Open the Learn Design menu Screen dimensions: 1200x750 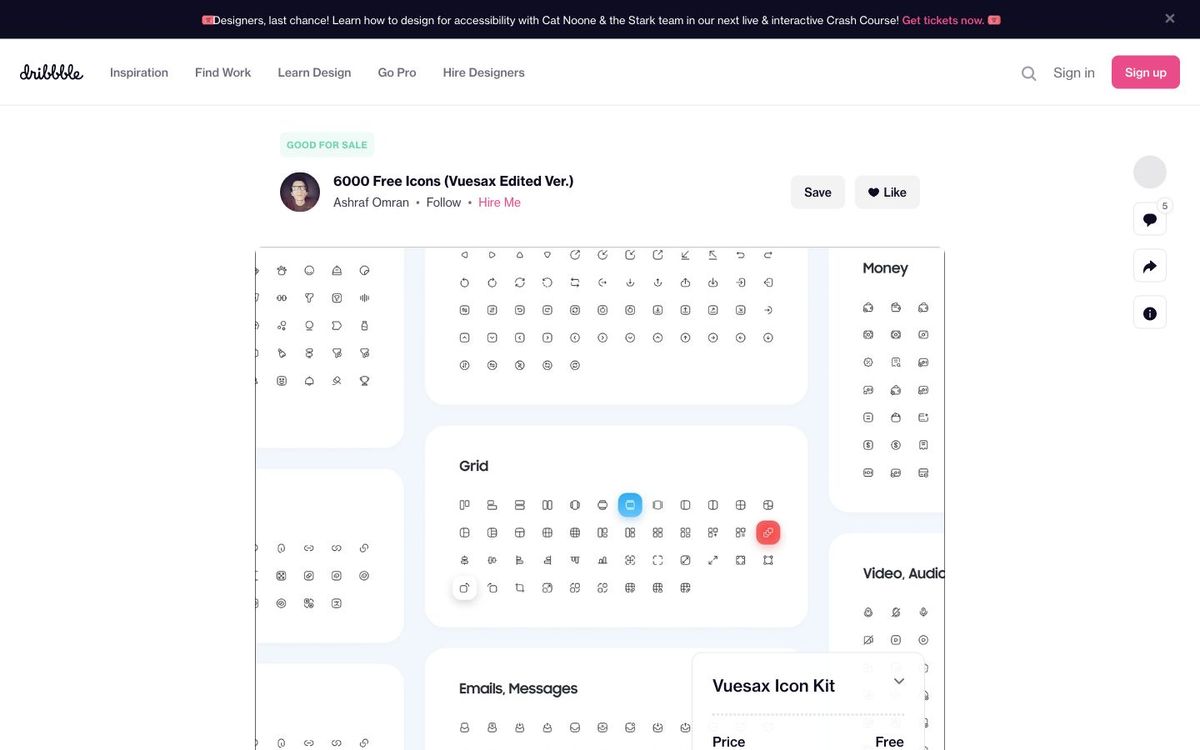click(314, 73)
